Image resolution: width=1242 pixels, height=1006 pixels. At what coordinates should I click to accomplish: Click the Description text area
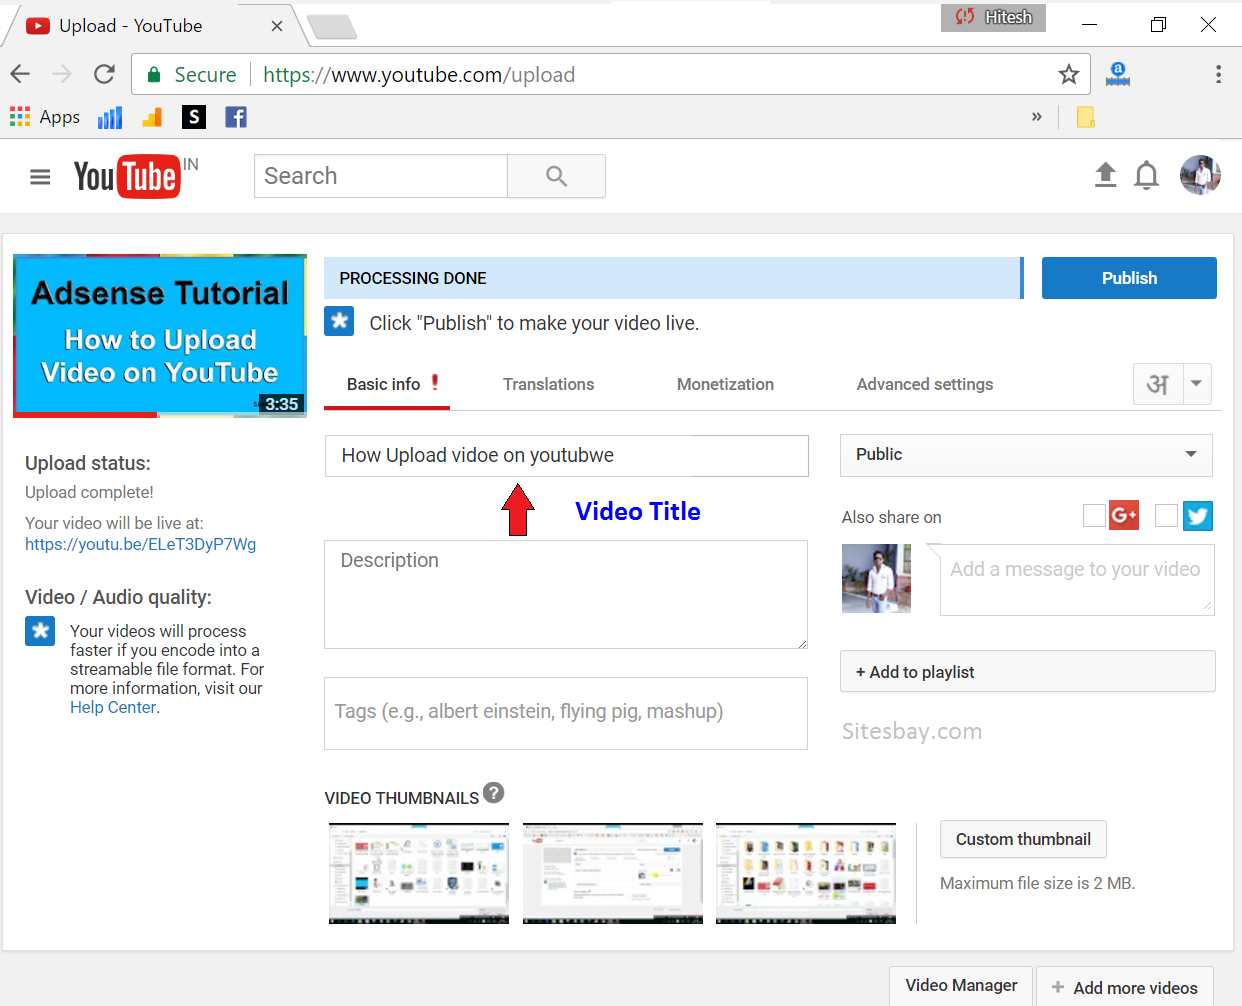[x=566, y=595]
